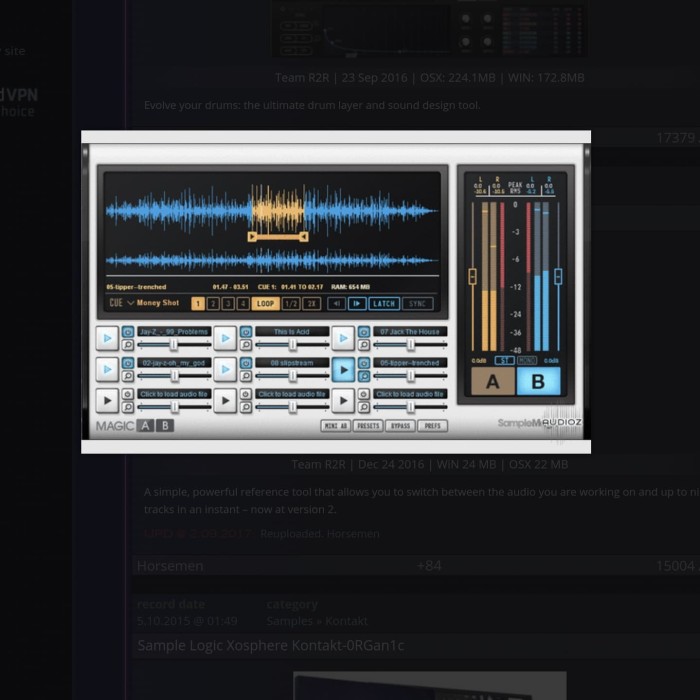This screenshot has height=700, width=700.
Task: Click the Horsemen uploader link in background
Action: (170, 566)
